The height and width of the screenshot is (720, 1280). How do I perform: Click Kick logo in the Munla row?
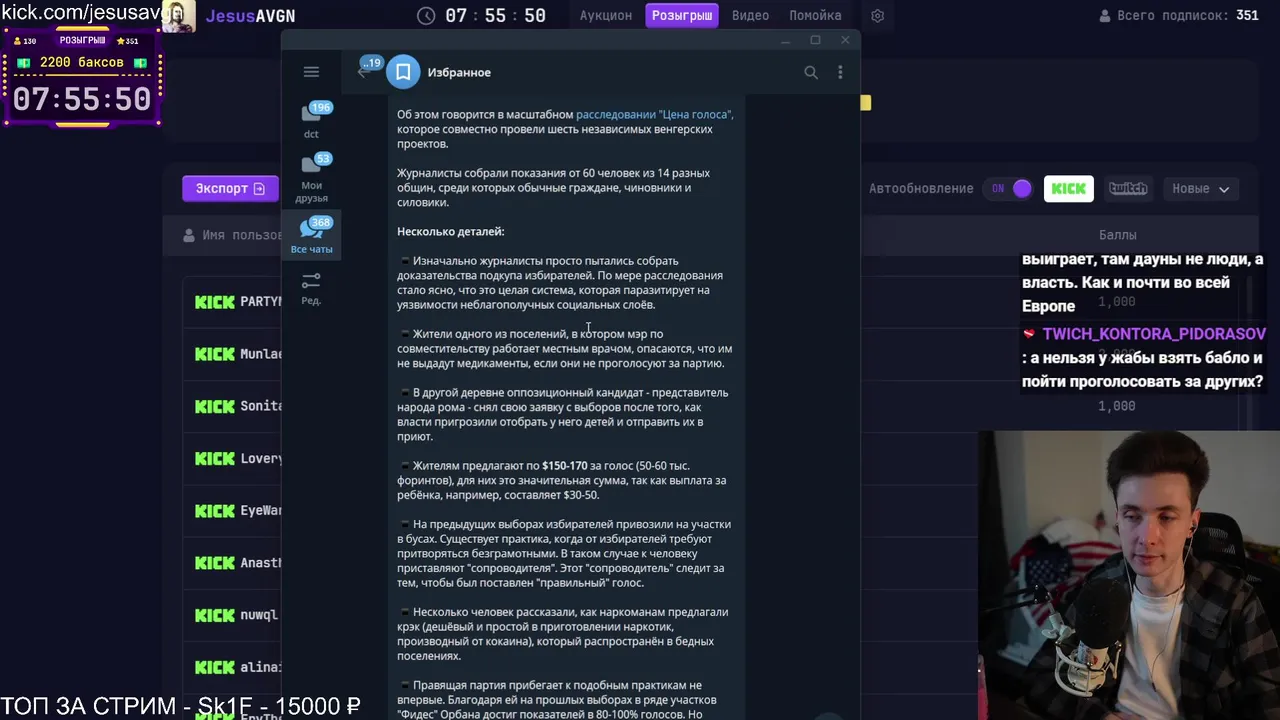[x=215, y=354]
